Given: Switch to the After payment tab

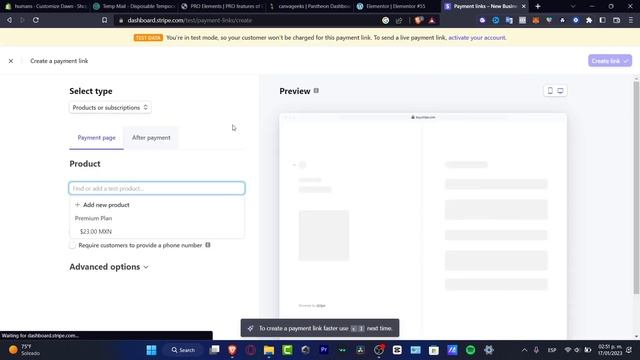Looking at the screenshot, I should coord(151,138).
